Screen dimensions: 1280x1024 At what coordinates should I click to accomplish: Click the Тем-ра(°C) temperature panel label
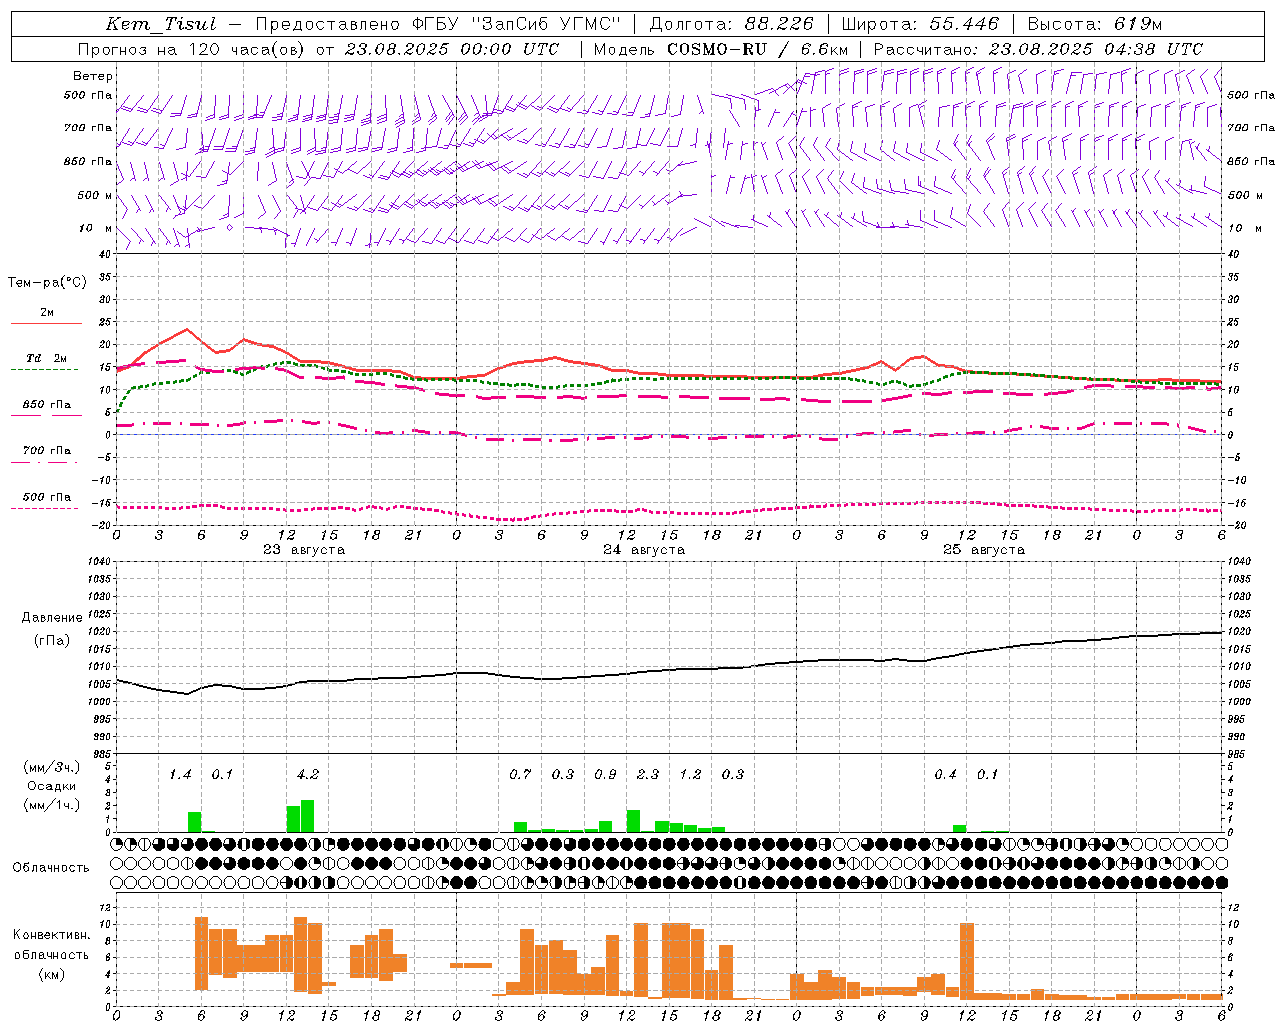(x=47, y=283)
